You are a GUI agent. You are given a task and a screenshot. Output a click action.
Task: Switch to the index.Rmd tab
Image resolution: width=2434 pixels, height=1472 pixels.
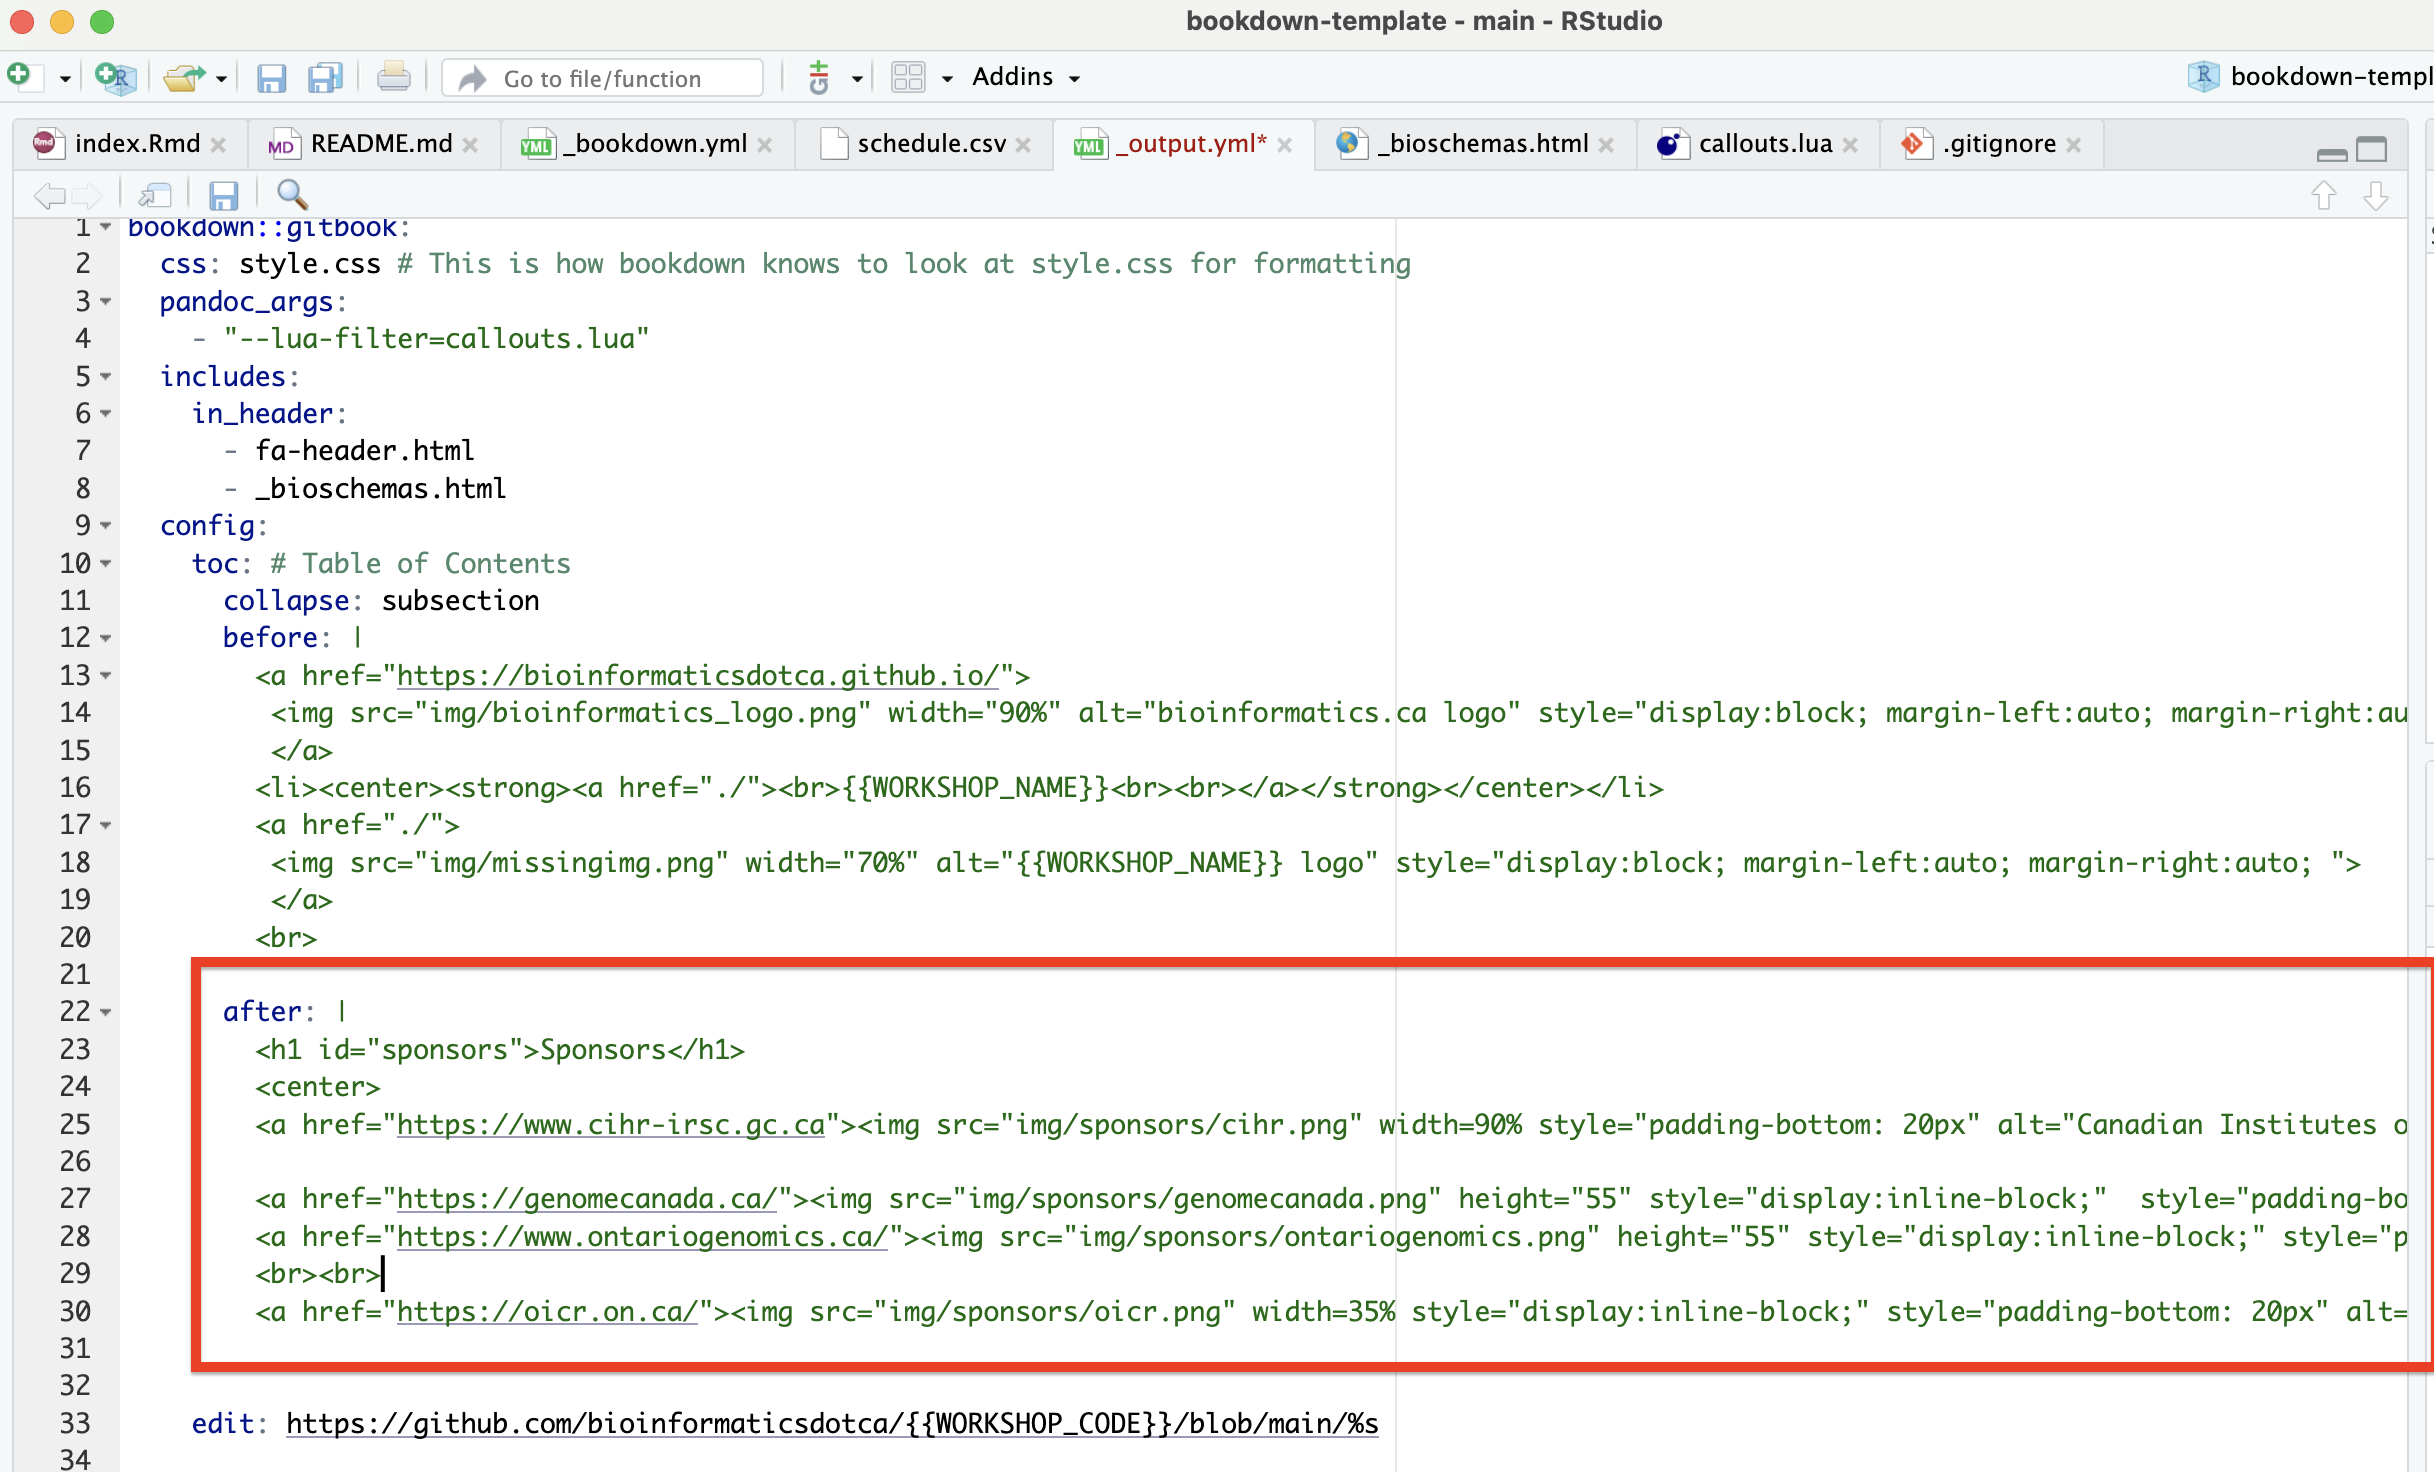click(137, 144)
